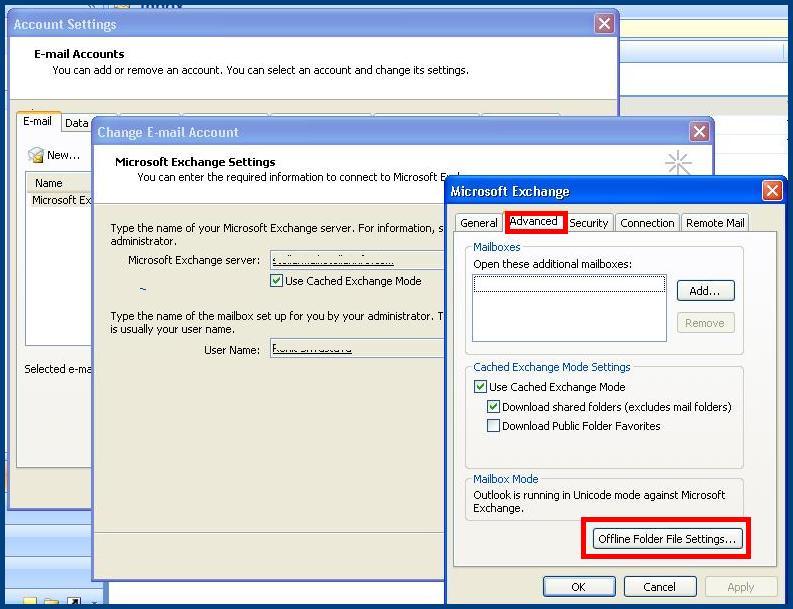793x609 pixels.
Task: Switch to the Security tab
Action: pyautogui.click(x=588, y=223)
